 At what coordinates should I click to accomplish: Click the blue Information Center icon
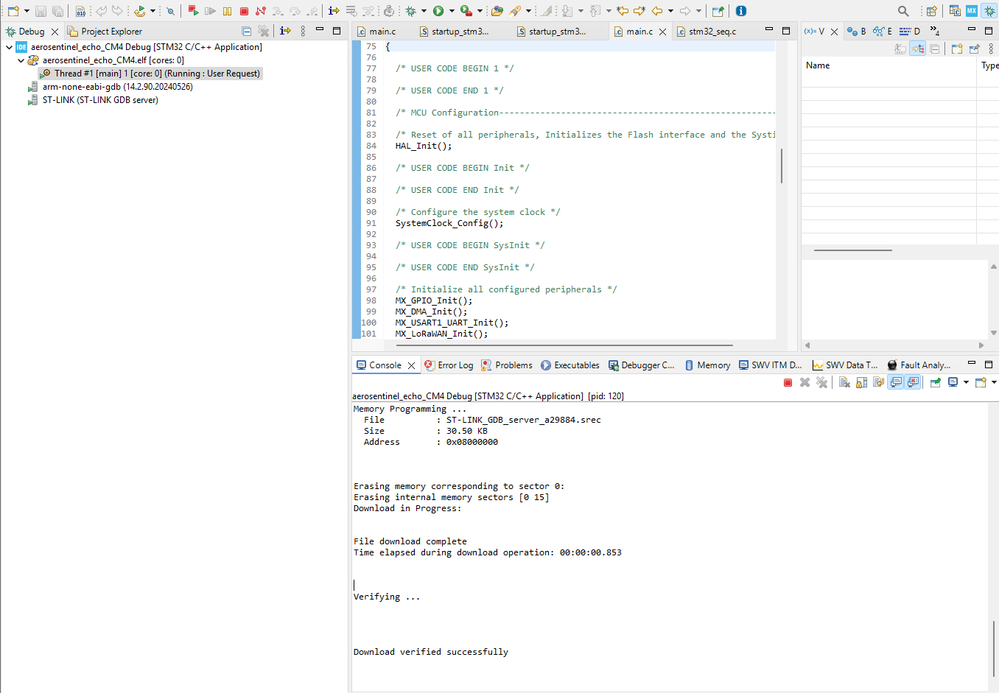tap(741, 11)
